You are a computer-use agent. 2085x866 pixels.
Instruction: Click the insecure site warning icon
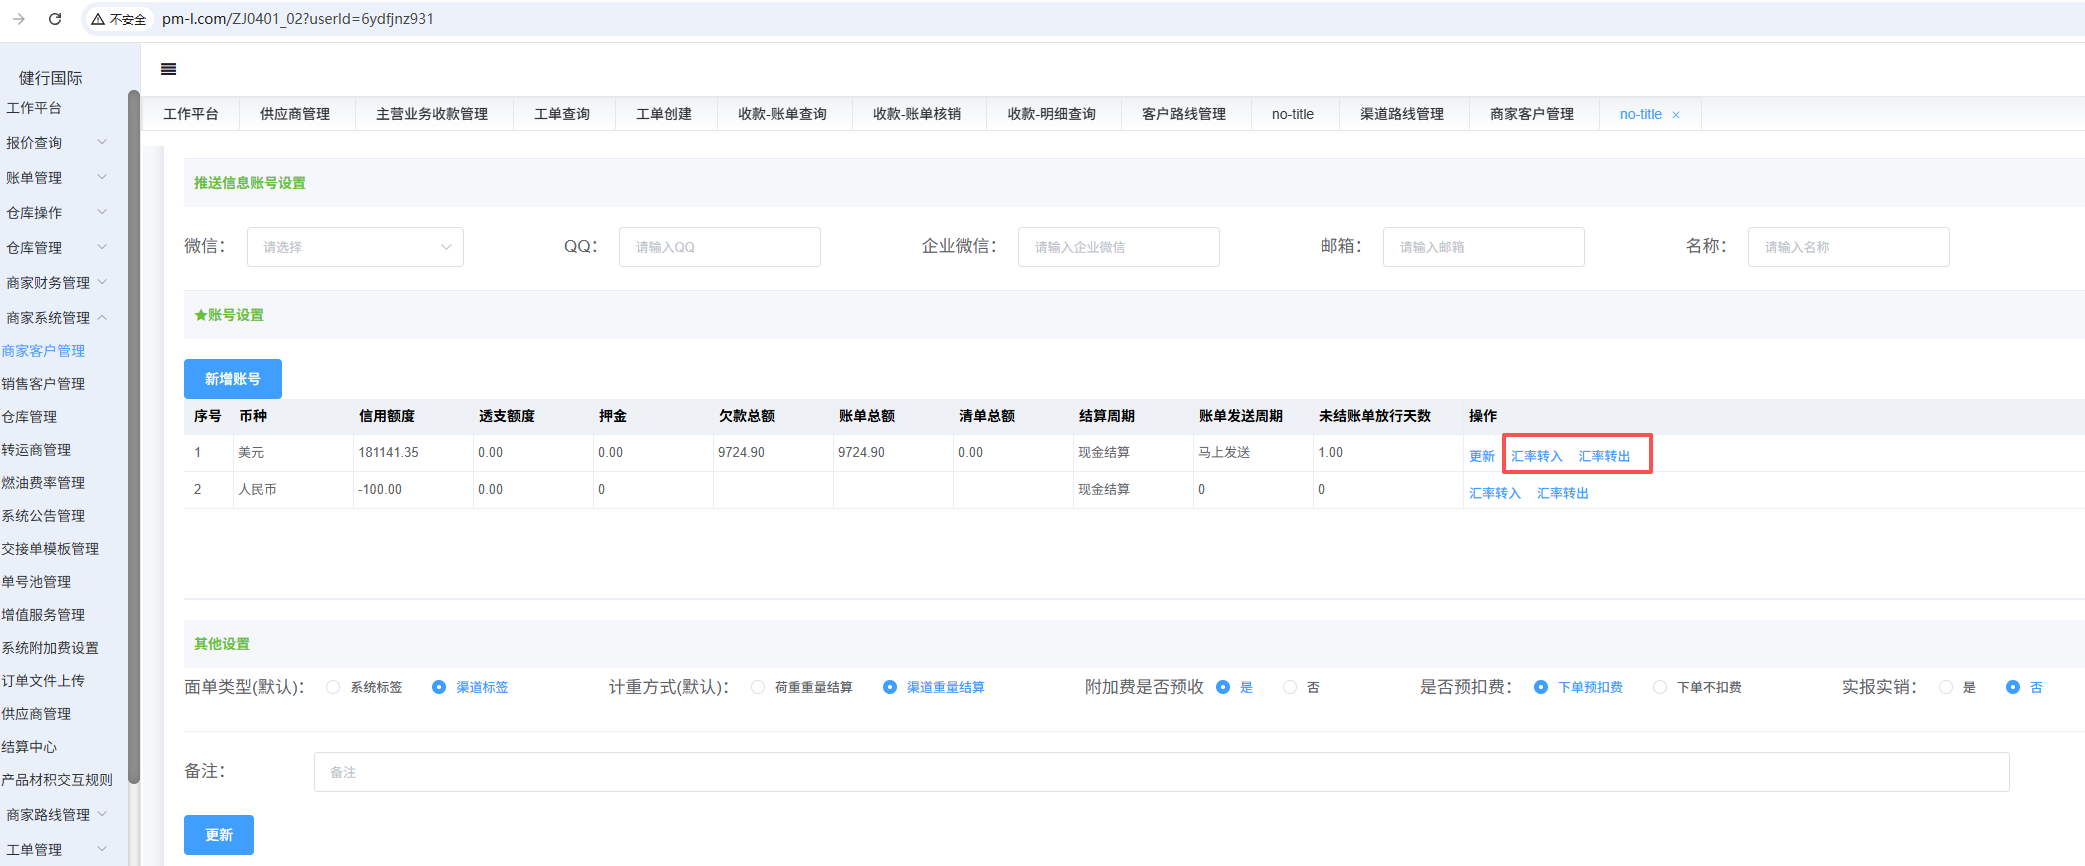click(x=98, y=19)
